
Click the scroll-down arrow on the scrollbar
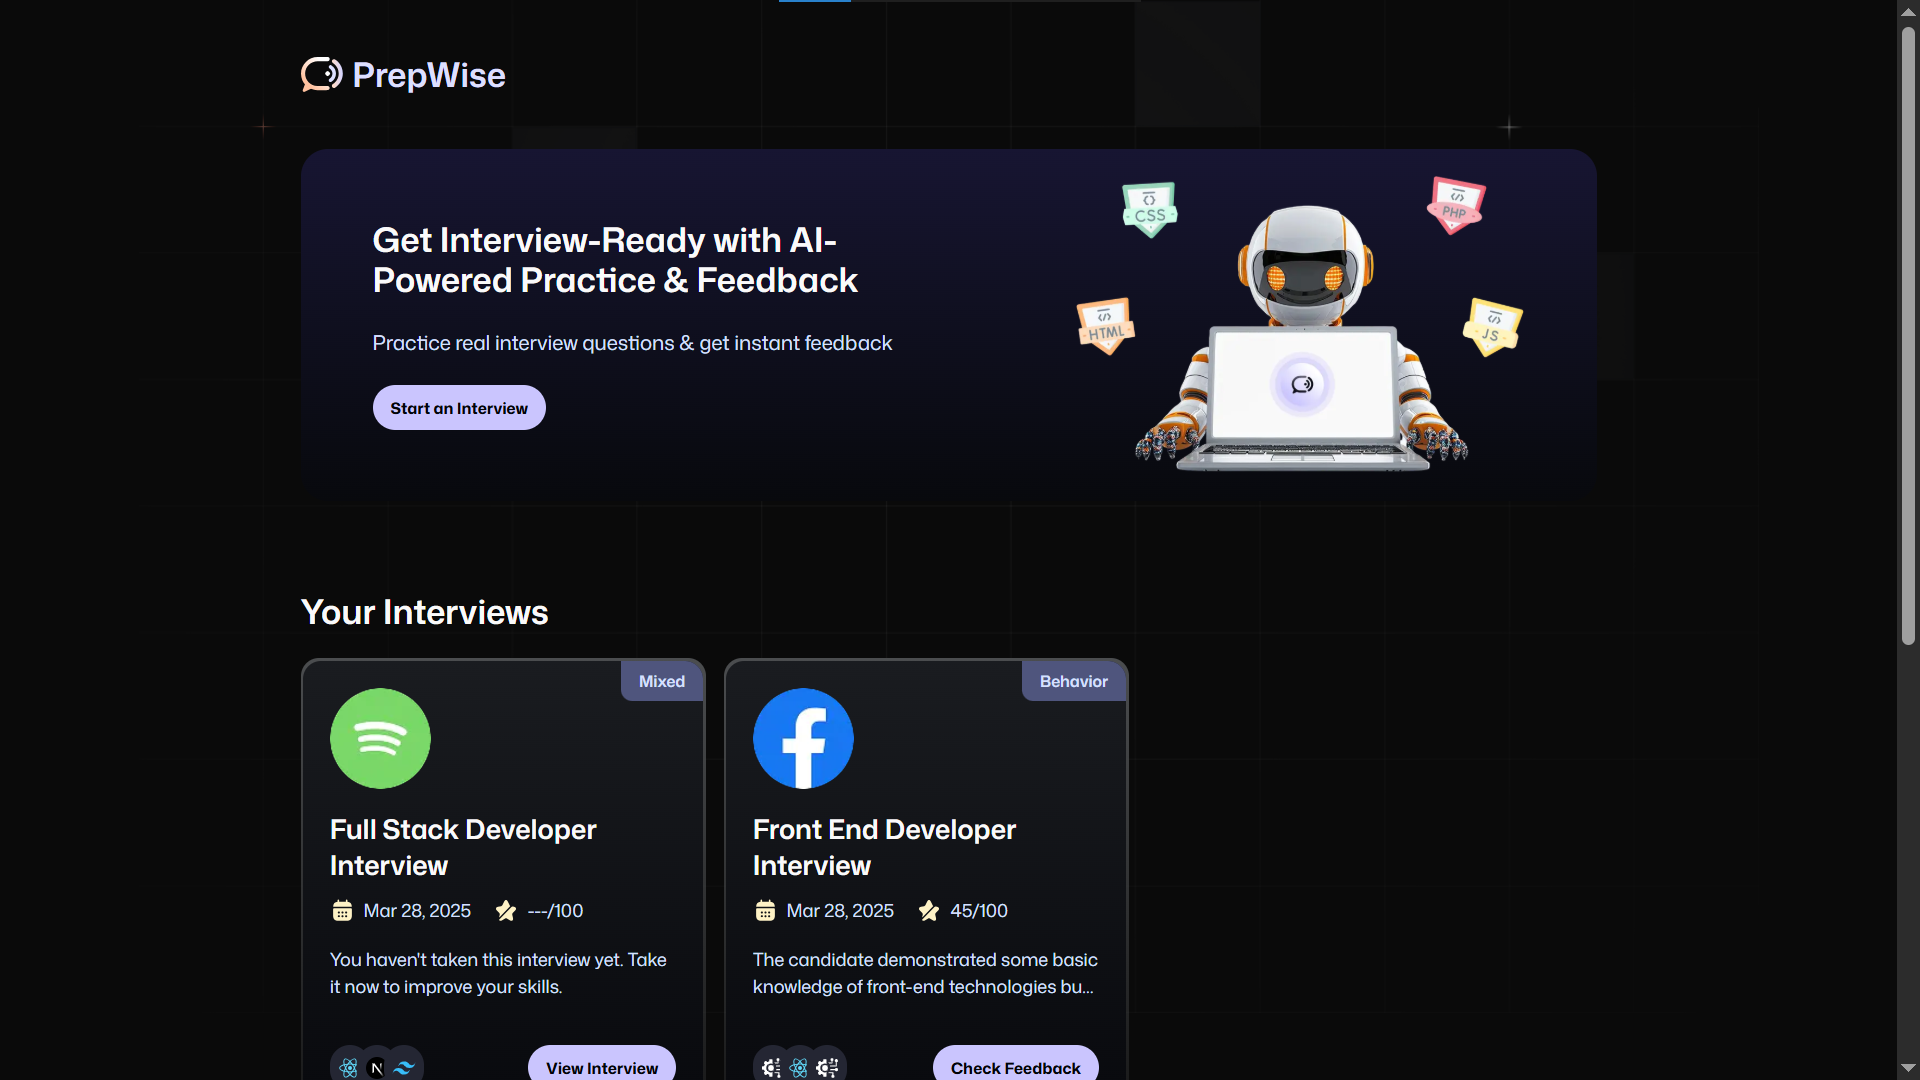1908,1069
